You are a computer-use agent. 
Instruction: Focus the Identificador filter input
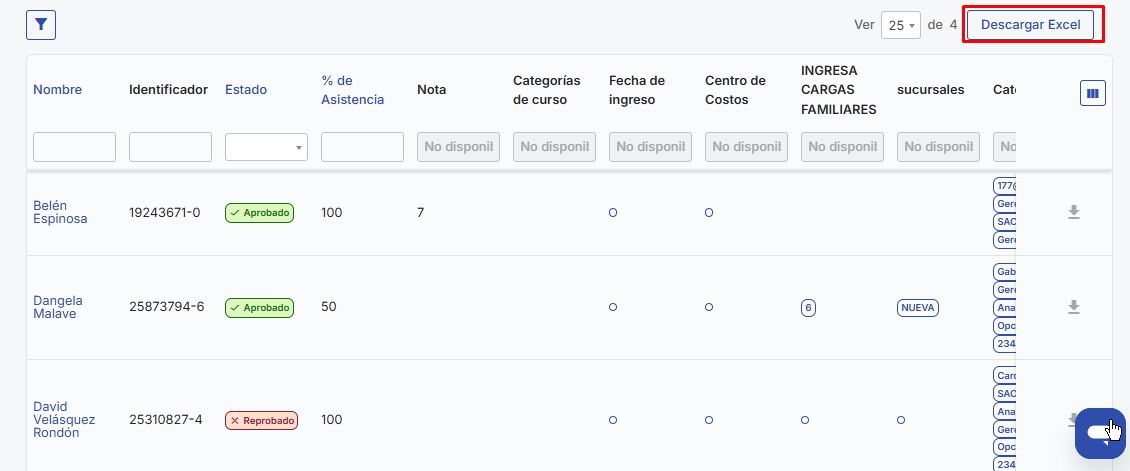(170, 147)
